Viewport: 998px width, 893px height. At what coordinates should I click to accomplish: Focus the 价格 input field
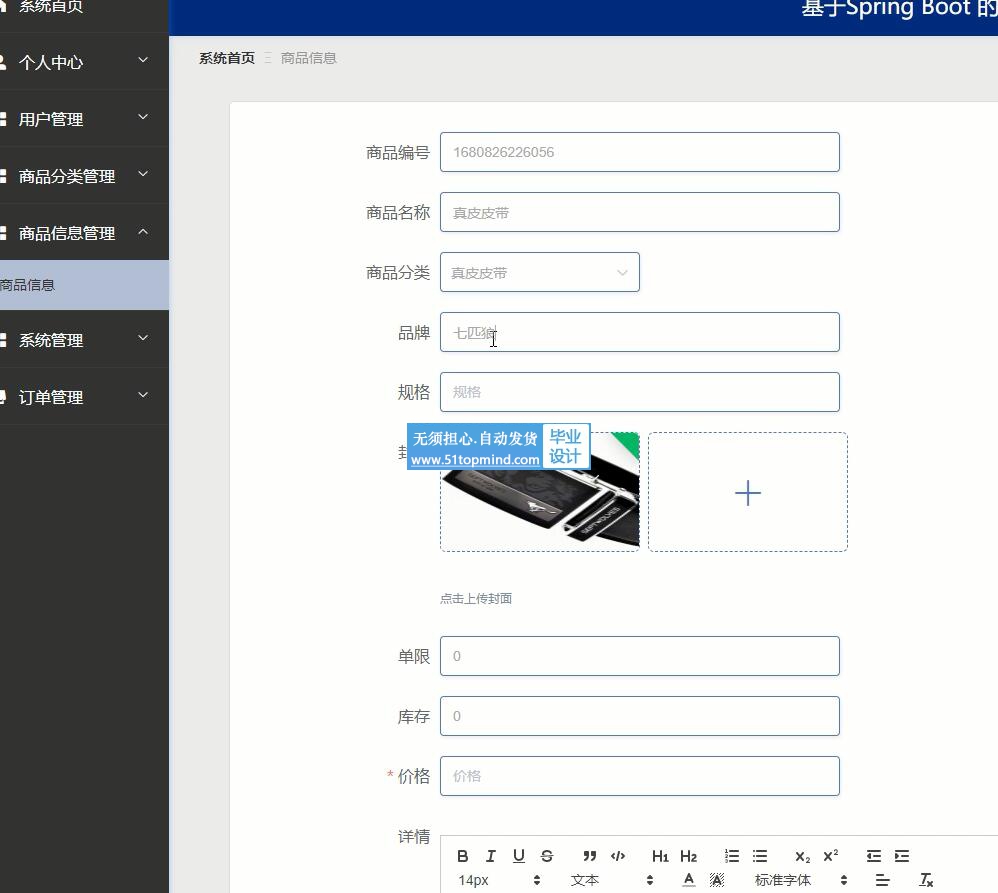click(640, 776)
